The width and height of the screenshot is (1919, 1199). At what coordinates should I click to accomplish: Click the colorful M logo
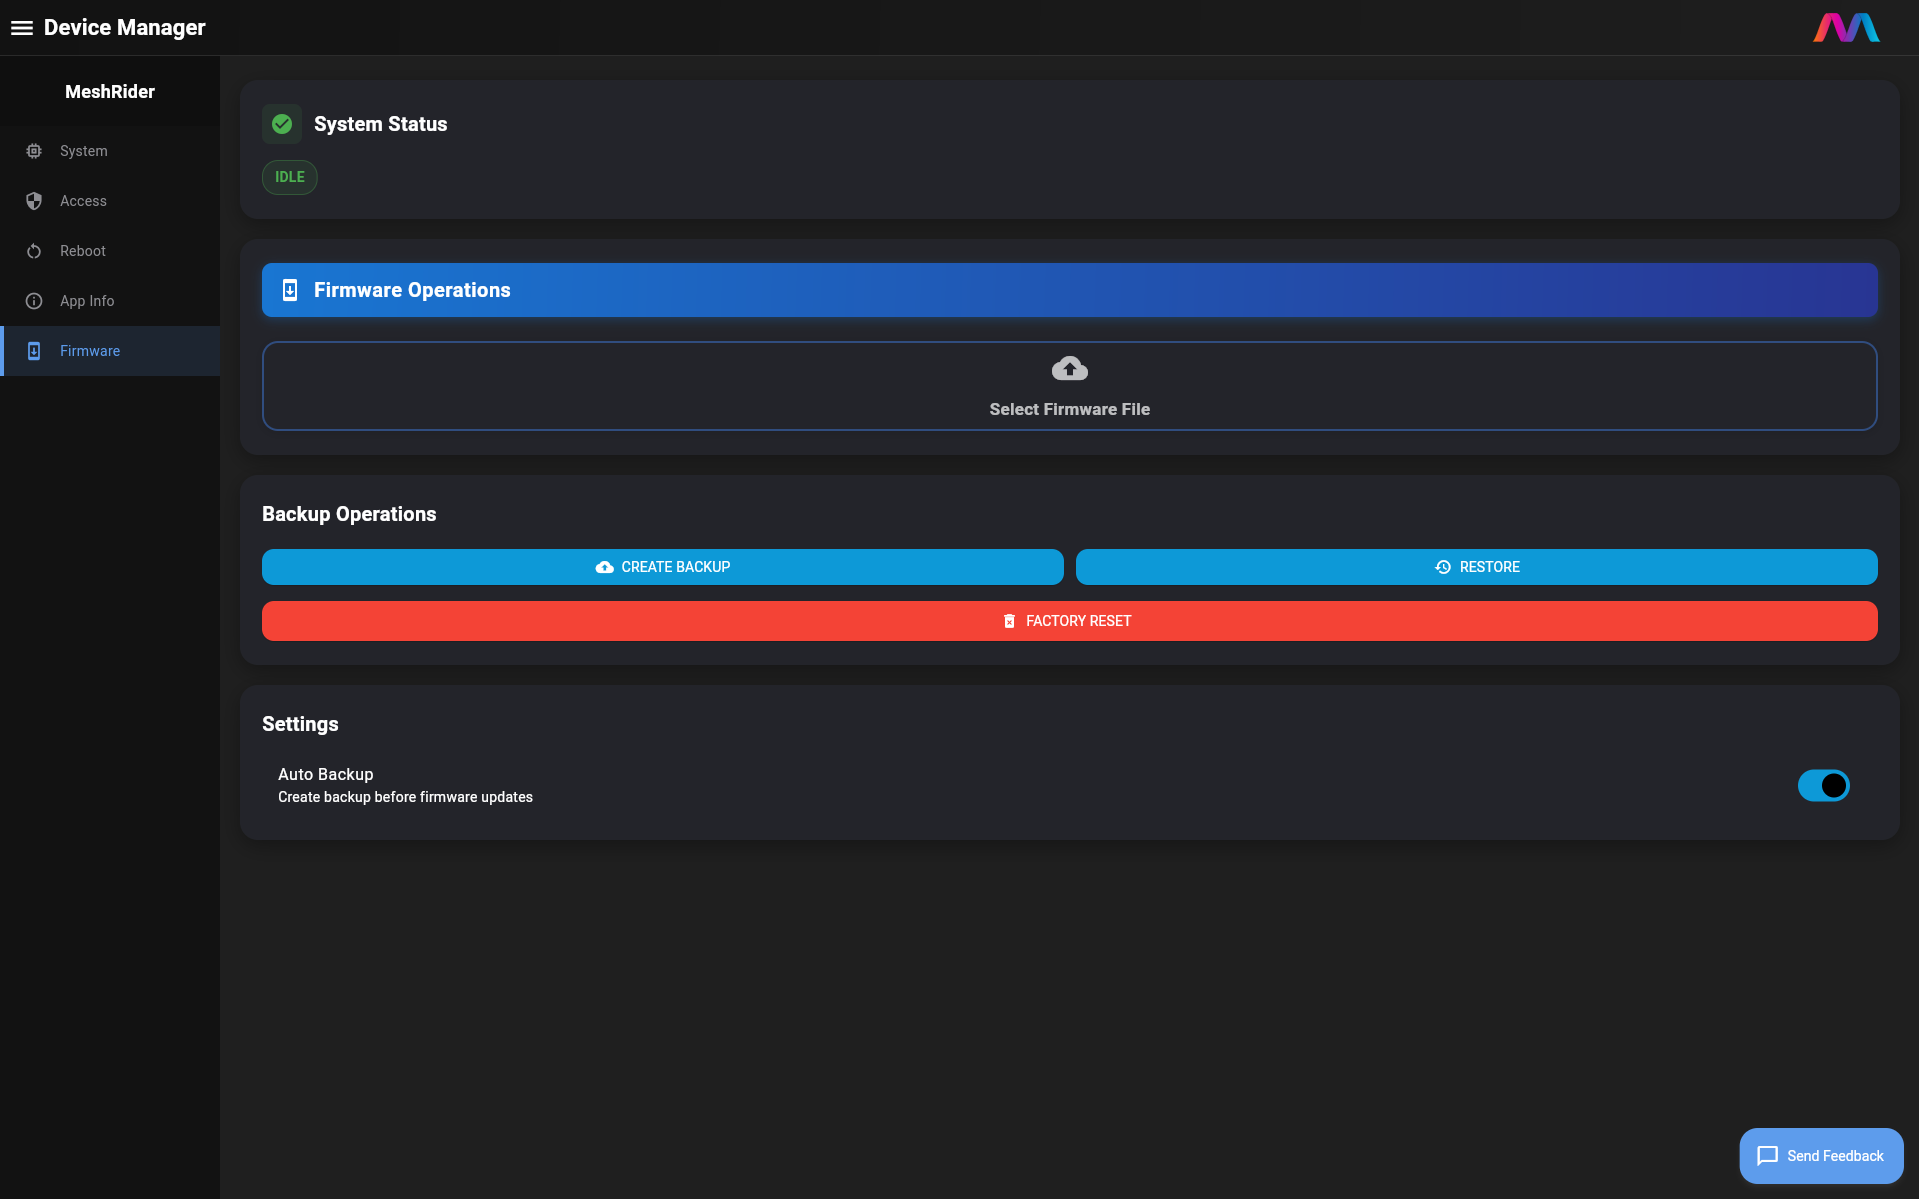[1846, 28]
